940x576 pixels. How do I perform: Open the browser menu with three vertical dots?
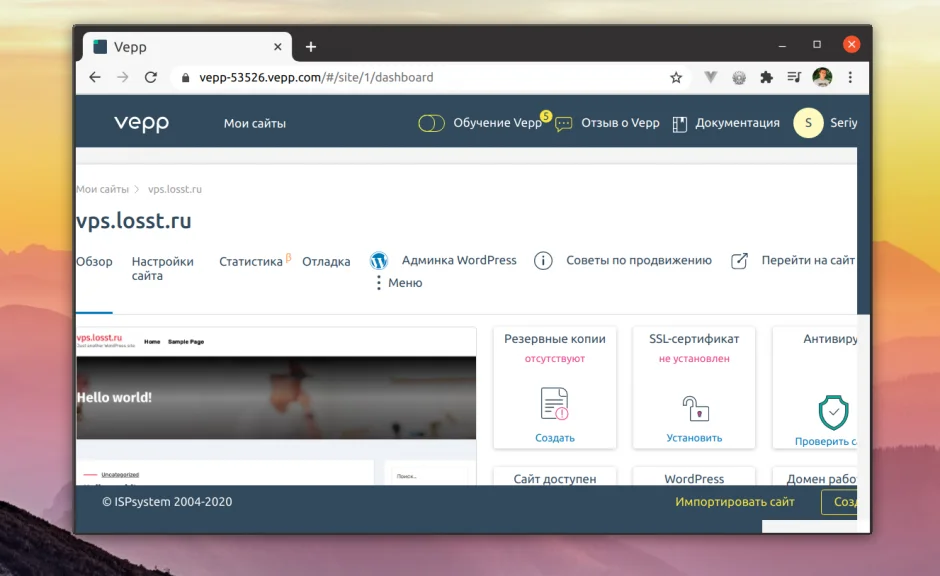tap(849, 76)
